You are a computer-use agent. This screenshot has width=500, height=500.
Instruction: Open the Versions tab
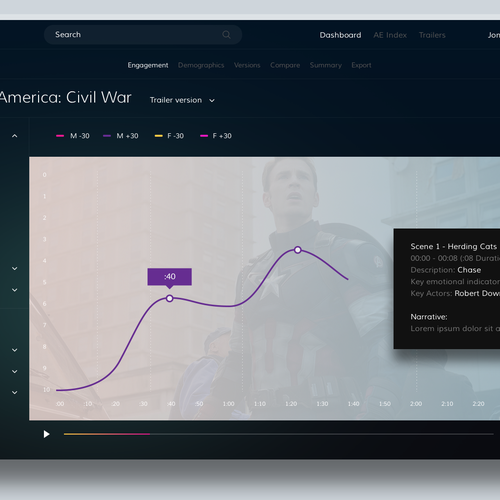pos(247,65)
